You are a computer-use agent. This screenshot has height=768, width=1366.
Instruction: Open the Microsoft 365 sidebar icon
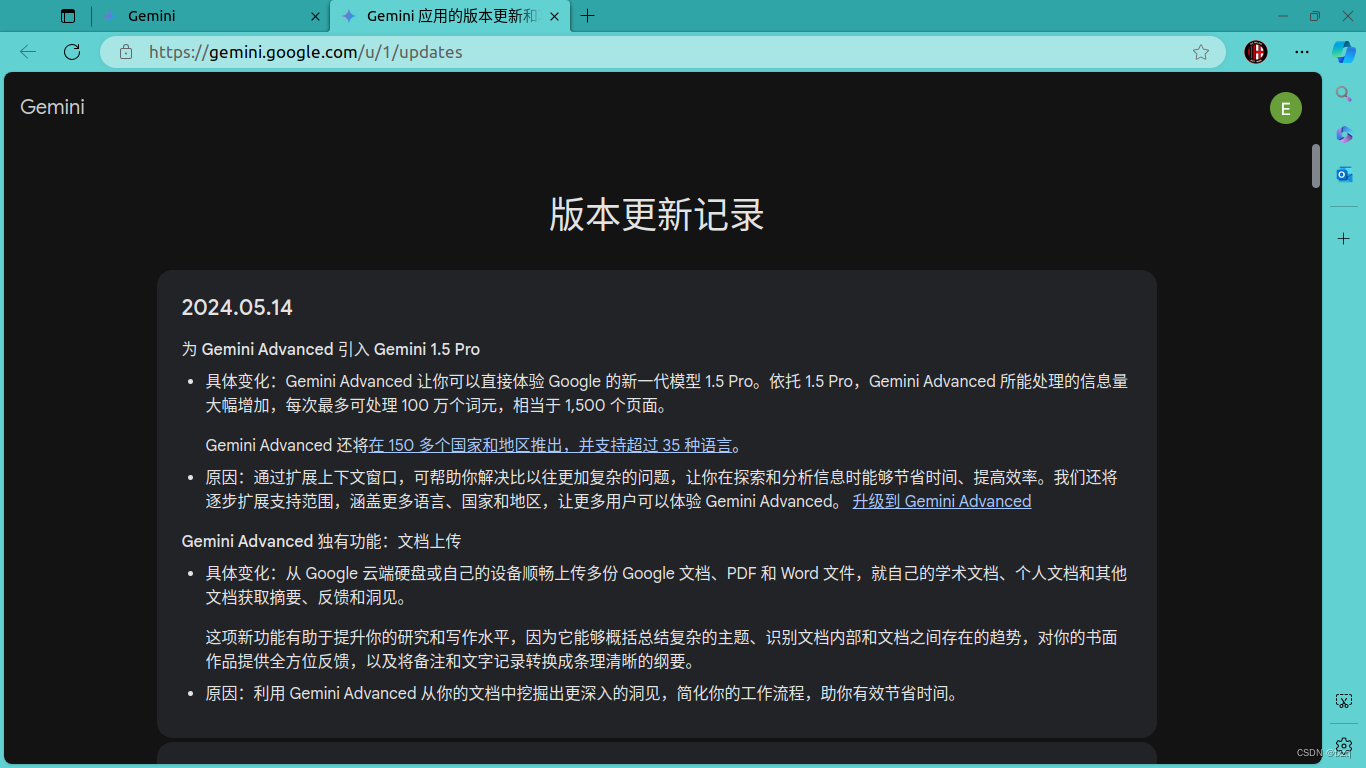pos(1344,134)
